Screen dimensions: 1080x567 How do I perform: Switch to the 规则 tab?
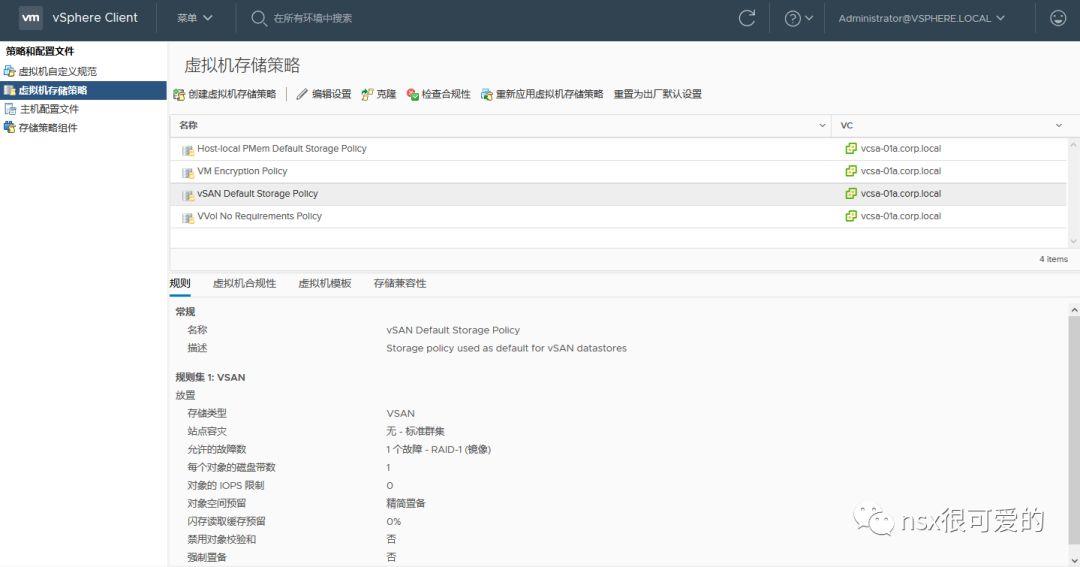coord(180,283)
